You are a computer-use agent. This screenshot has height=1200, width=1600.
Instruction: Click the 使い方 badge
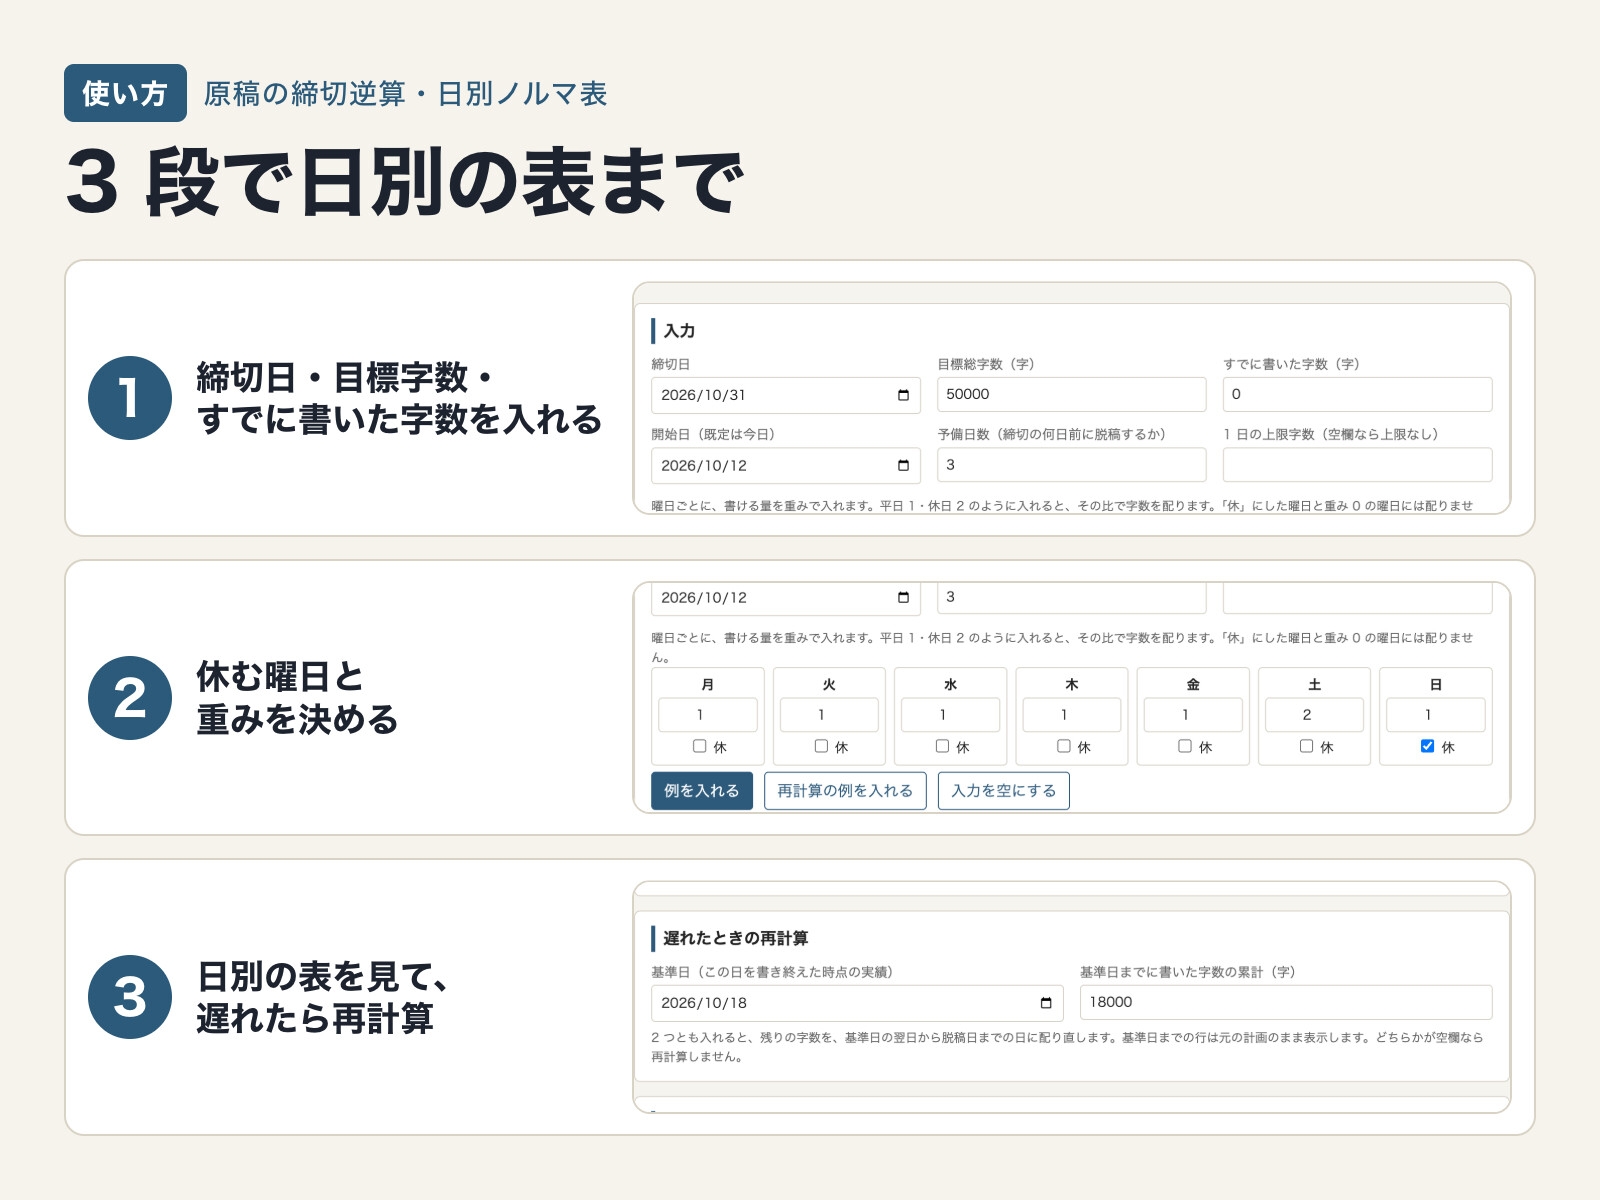[x=125, y=93]
